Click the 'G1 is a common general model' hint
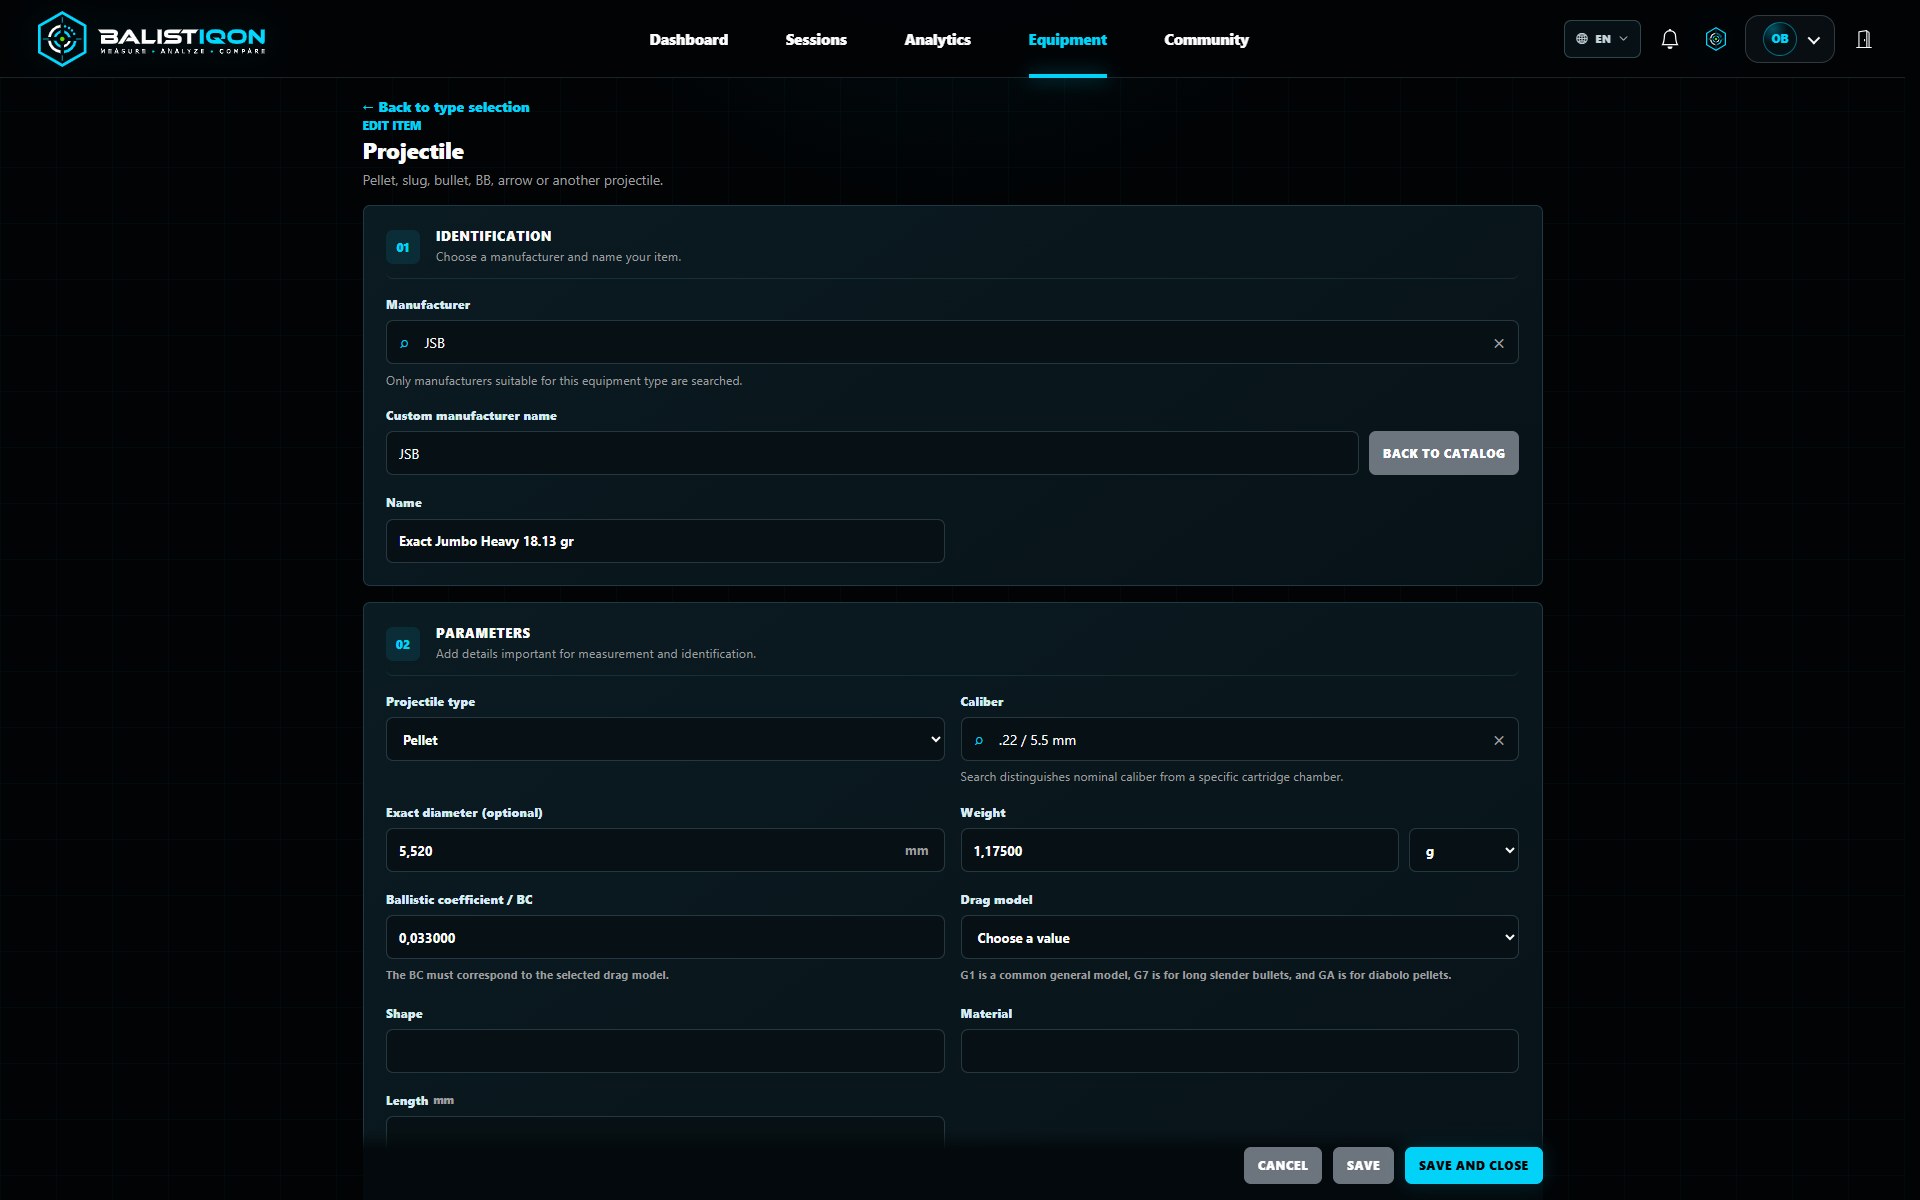This screenshot has height=1200, width=1920. coord(1205,975)
